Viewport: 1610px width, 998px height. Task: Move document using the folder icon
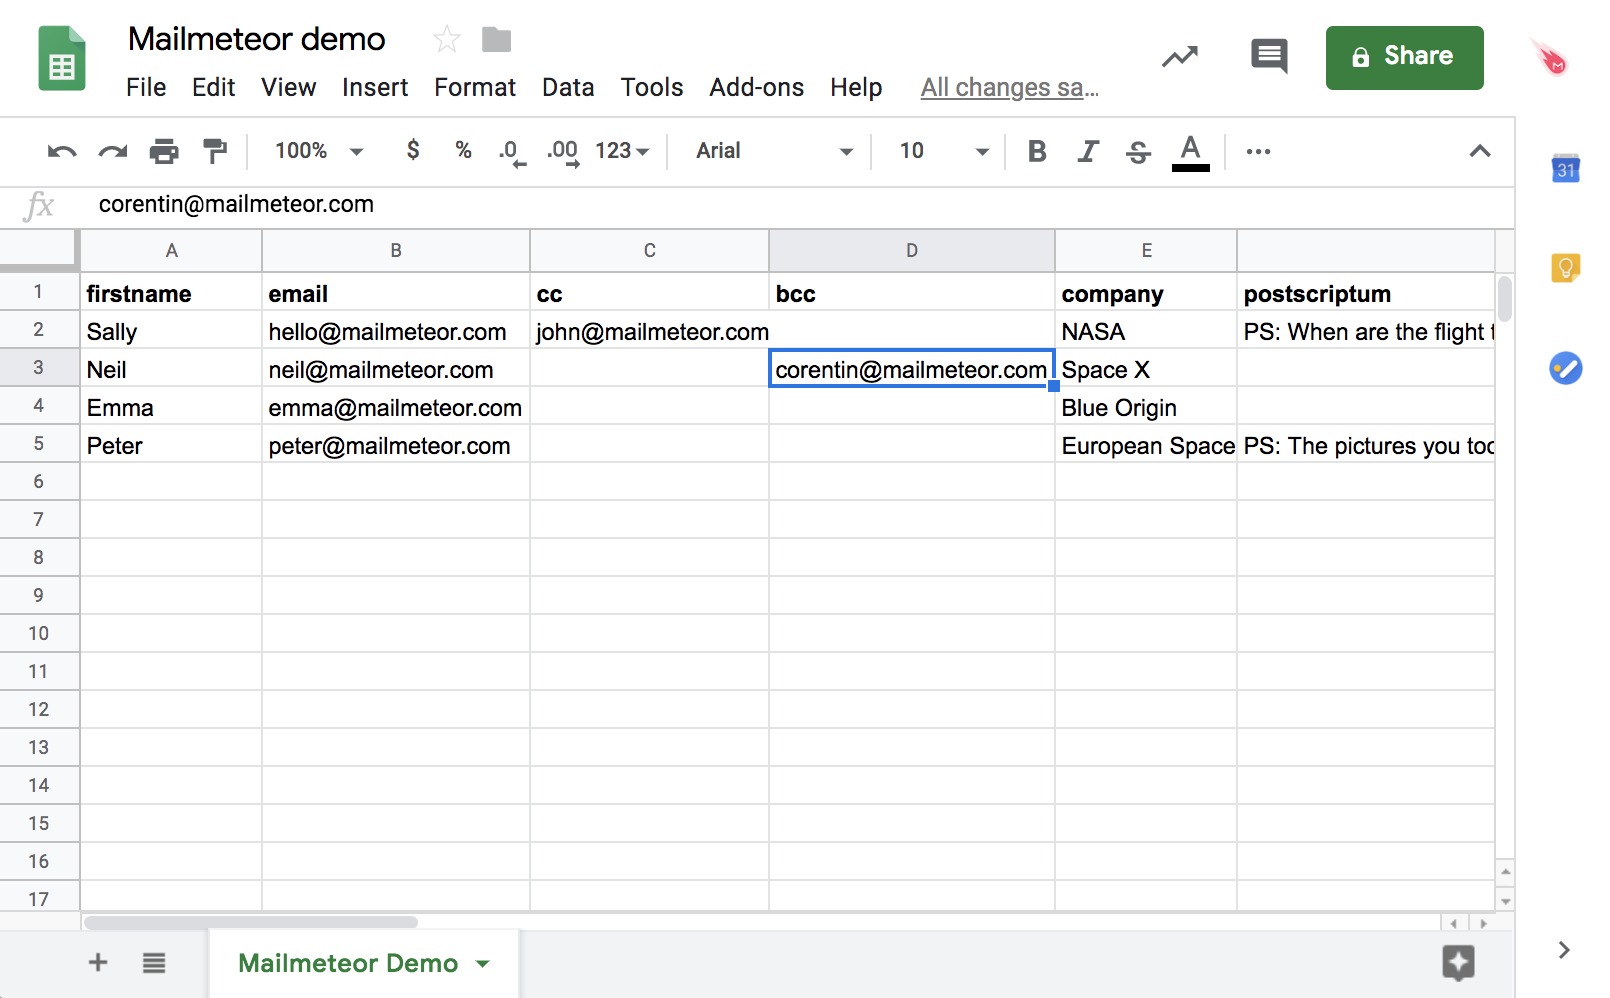pyautogui.click(x=496, y=40)
